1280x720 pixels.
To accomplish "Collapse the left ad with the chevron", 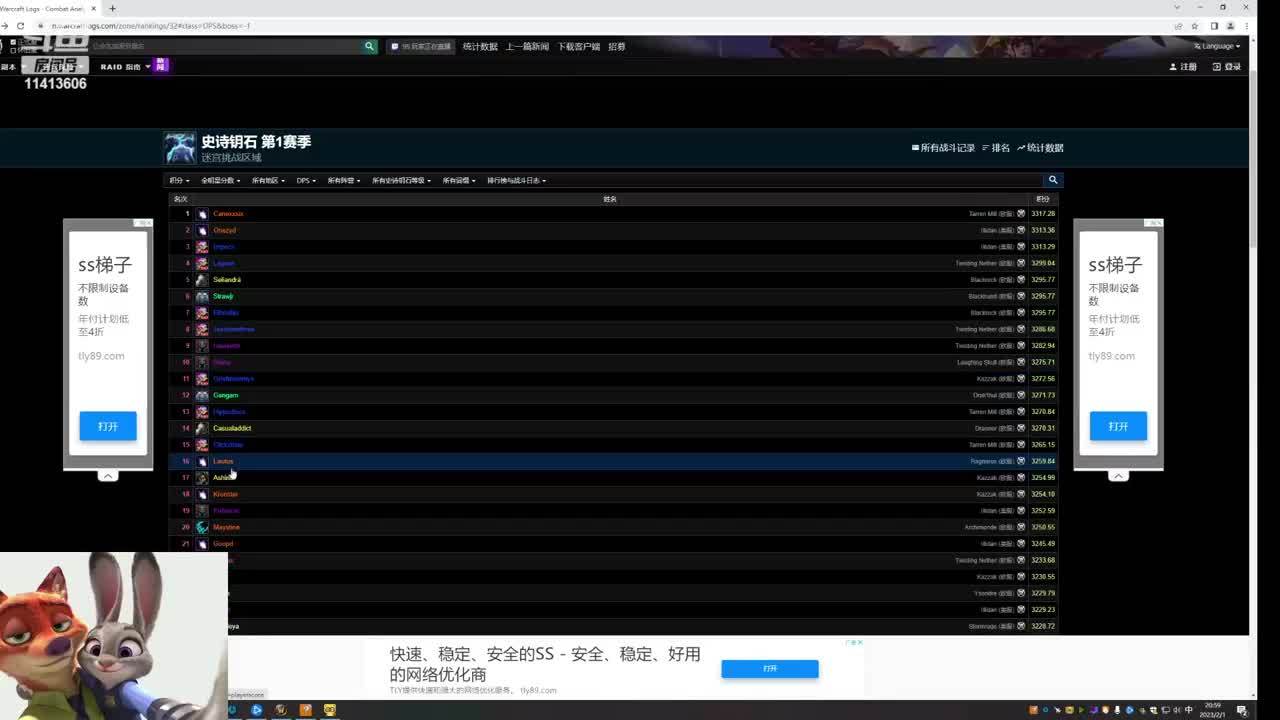I will pyautogui.click(x=108, y=476).
